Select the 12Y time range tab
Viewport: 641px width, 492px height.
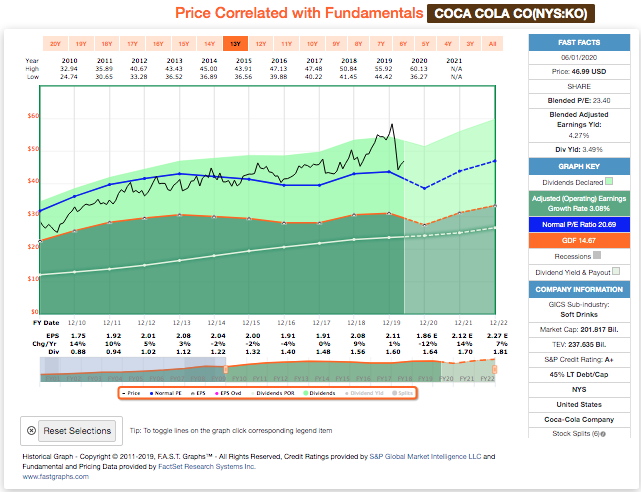tap(261, 44)
